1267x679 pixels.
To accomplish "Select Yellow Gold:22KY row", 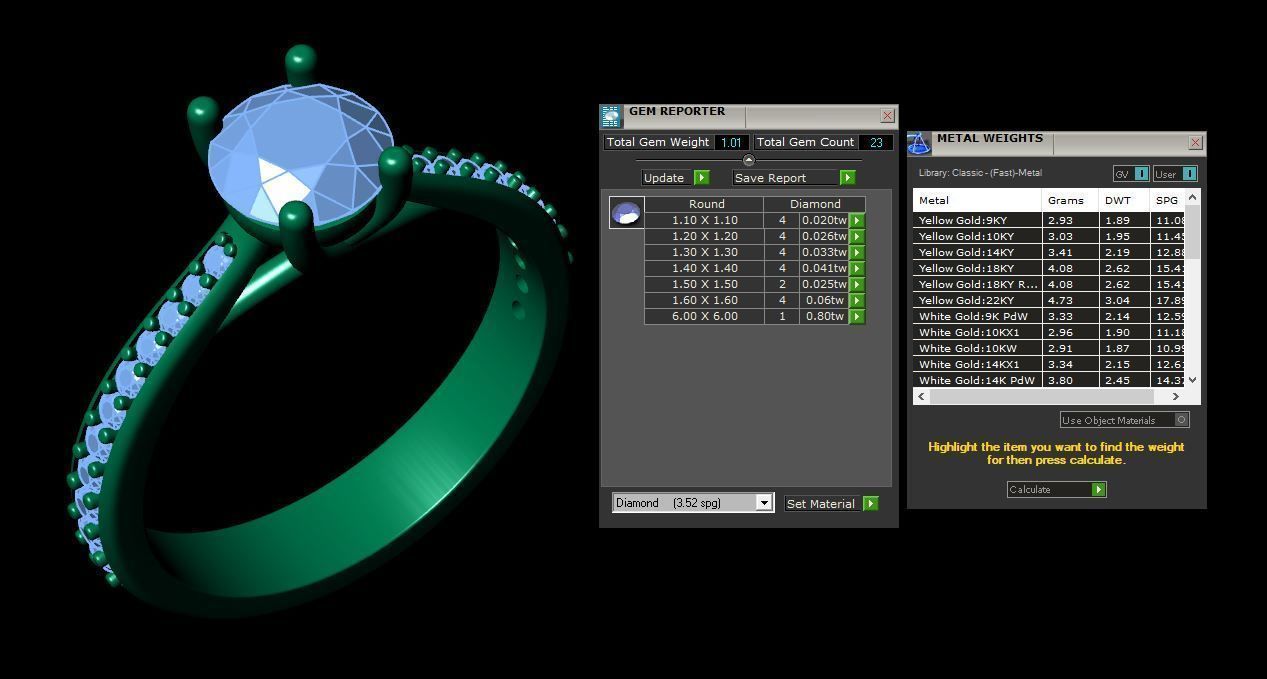I will [x=1049, y=300].
